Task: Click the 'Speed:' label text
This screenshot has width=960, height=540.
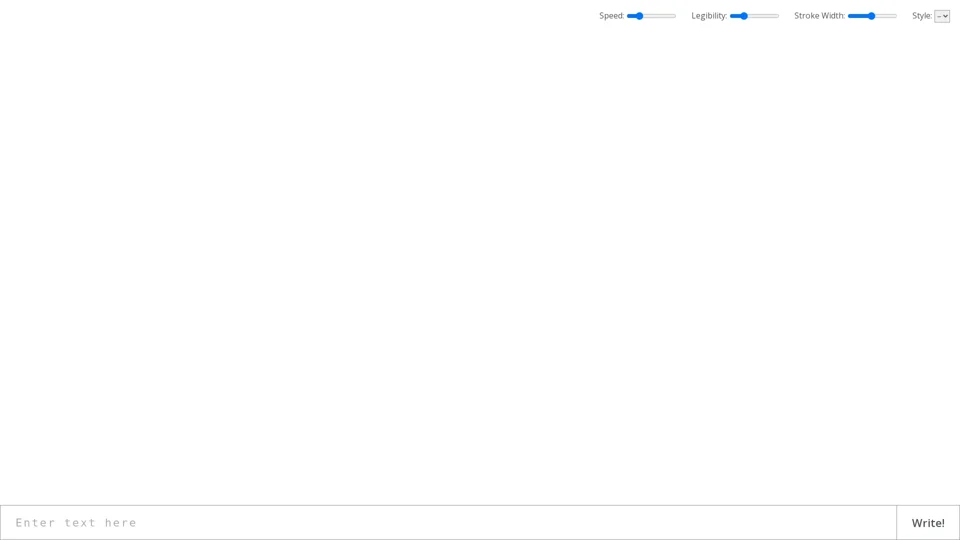Action: point(611,16)
